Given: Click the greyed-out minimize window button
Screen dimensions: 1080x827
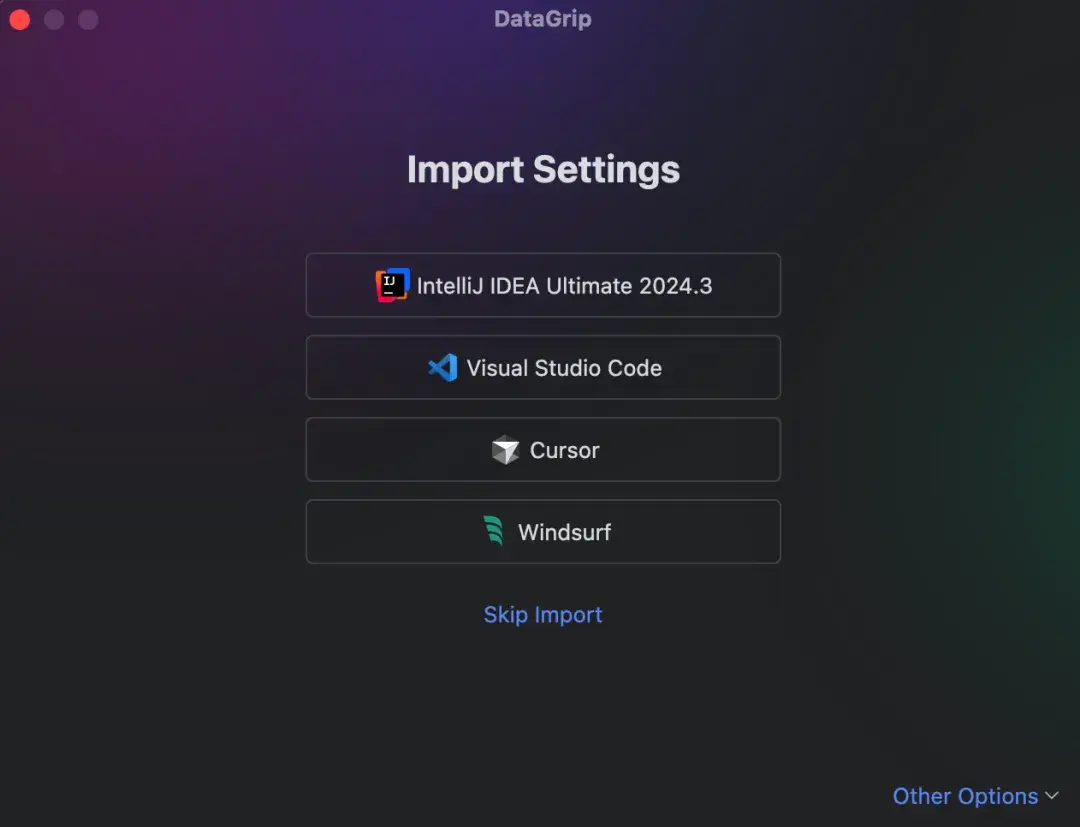Looking at the screenshot, I should [54, 19].
